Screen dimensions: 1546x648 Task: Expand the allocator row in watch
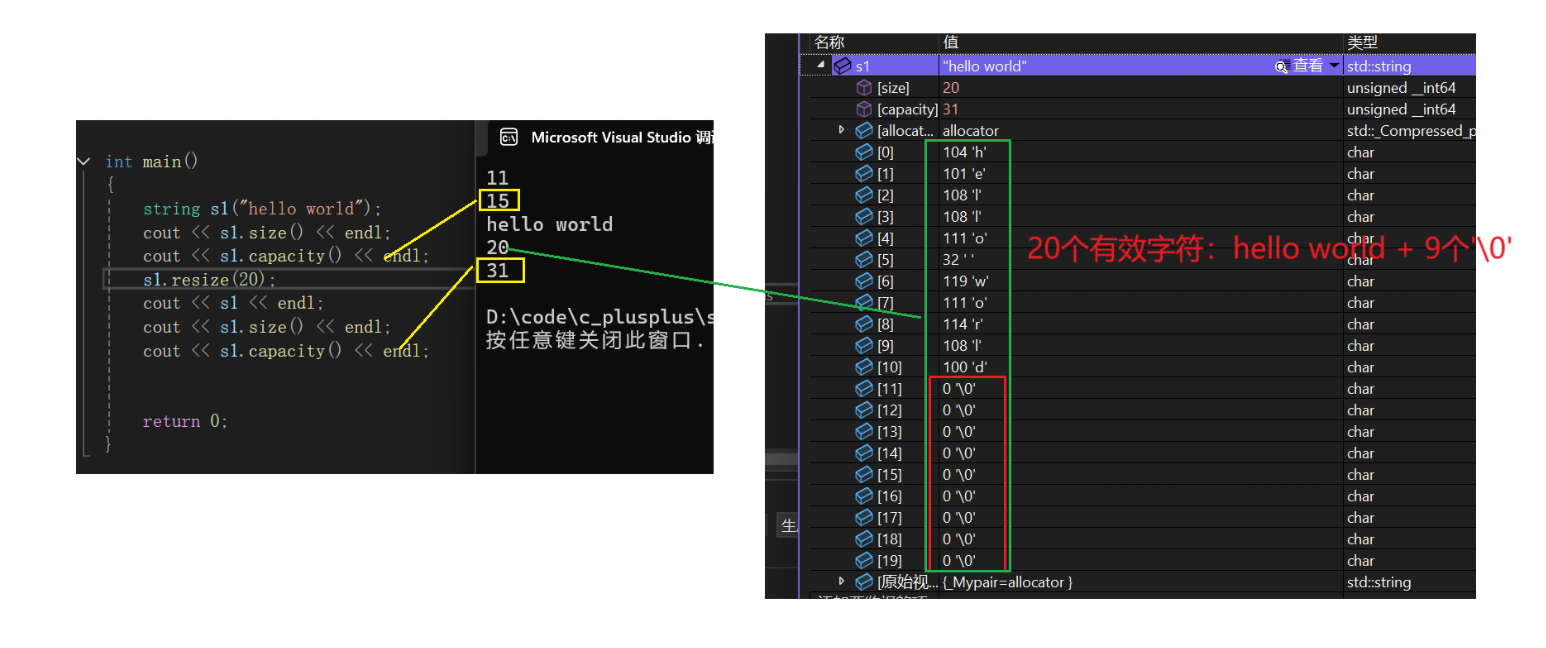[841, 130]
